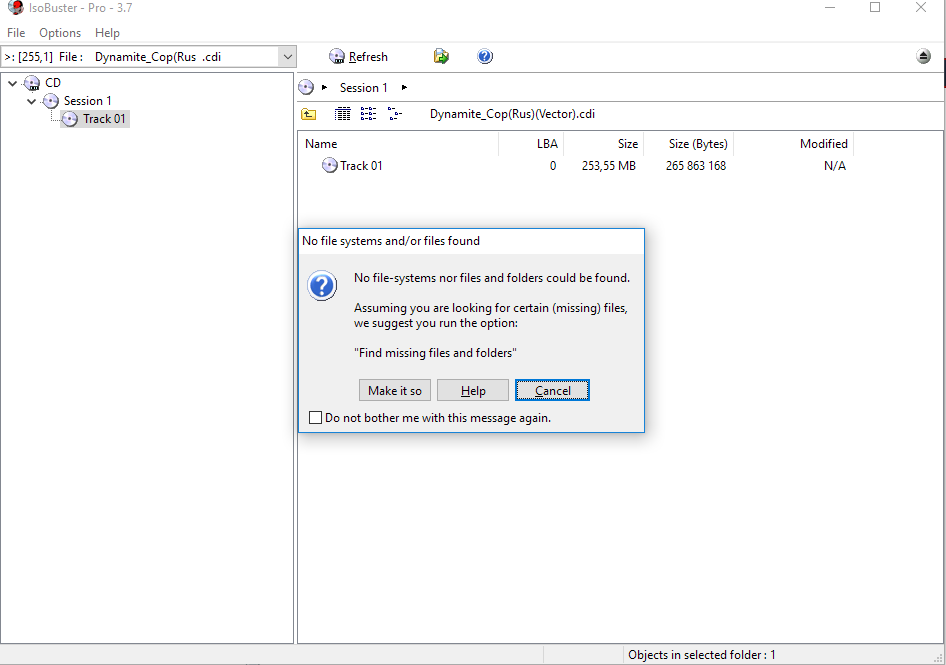Collapse the Session 1 tree node chevron
Viewport: 946px width, 665px height.
coord(32,101)
